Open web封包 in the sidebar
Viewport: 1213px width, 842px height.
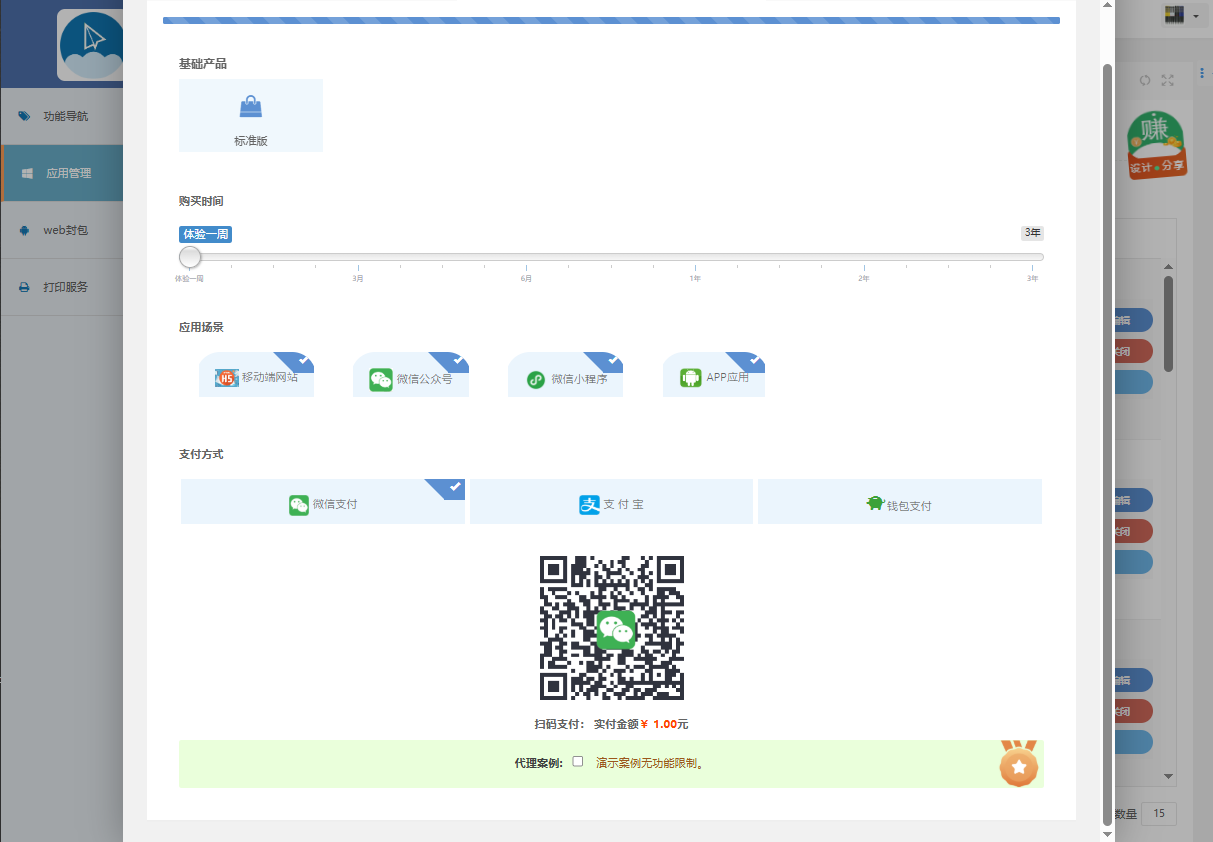point(62,230)
